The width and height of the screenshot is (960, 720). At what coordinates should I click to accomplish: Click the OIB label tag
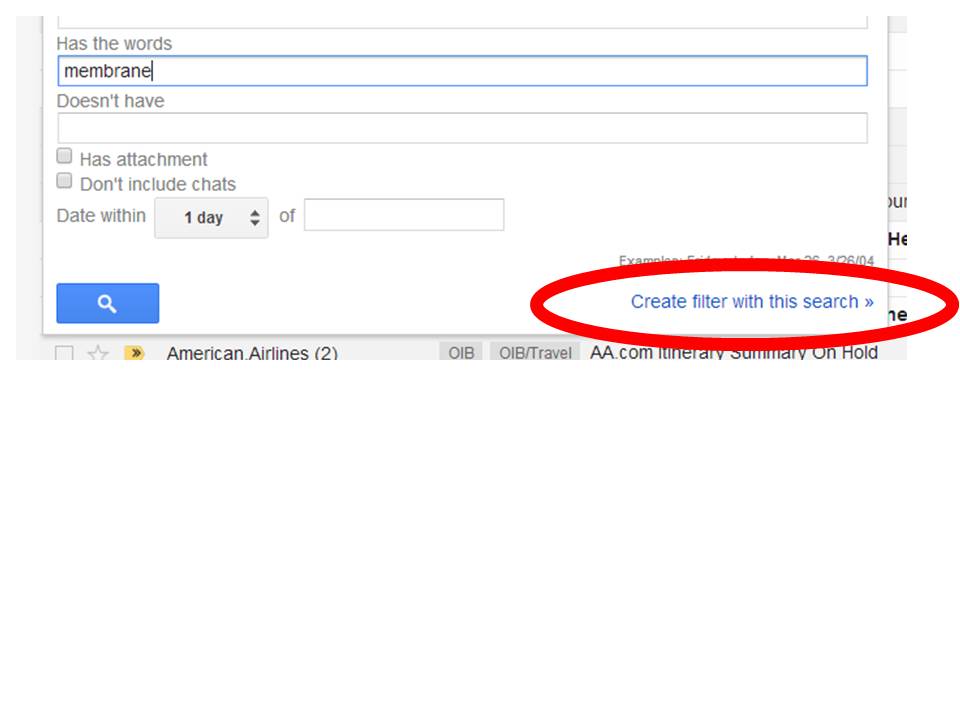pyautogui.click(x=461, y=353)
